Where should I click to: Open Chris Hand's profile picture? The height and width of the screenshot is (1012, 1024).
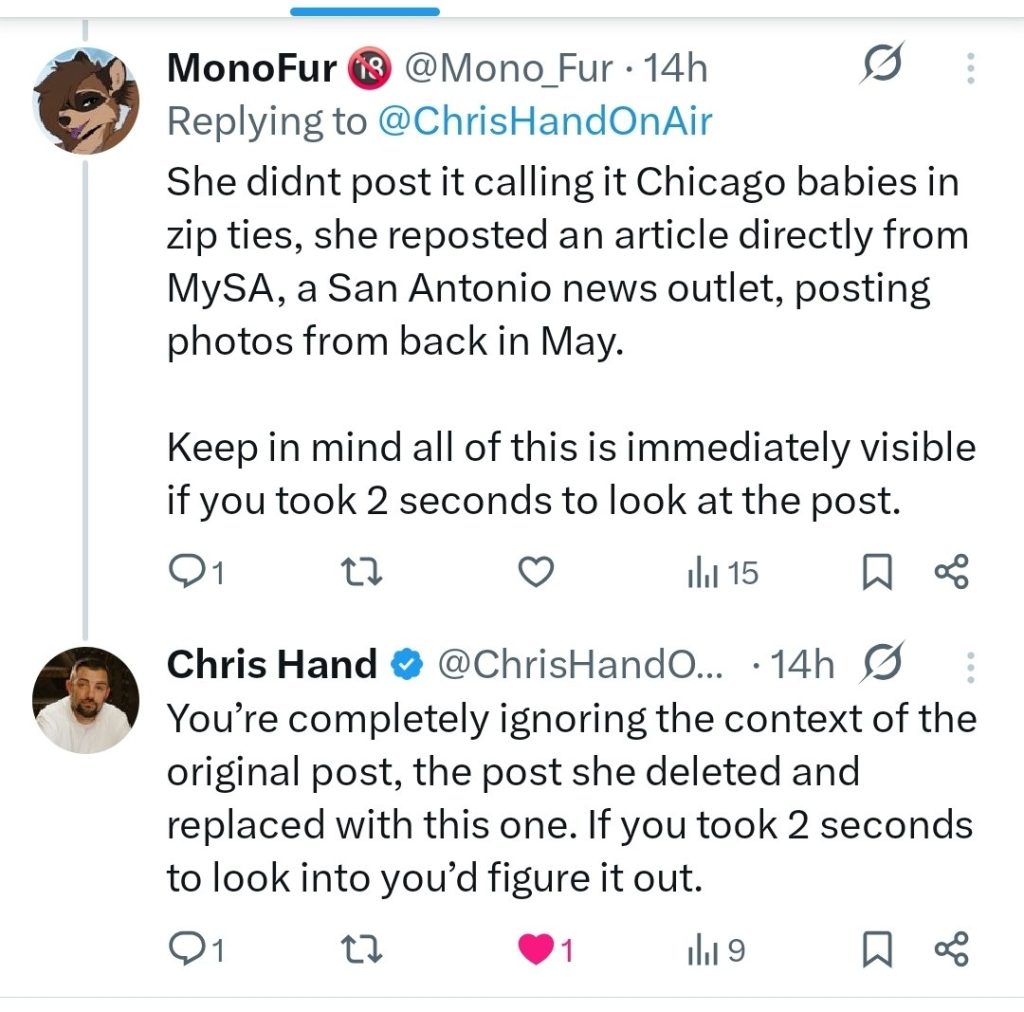(85, 699)
